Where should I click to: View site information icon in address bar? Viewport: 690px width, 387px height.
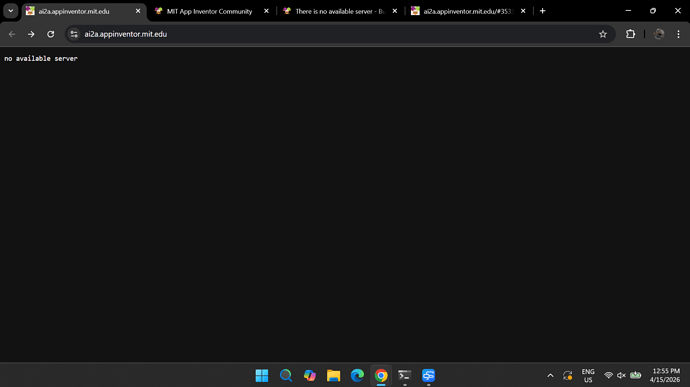(74, 34)
